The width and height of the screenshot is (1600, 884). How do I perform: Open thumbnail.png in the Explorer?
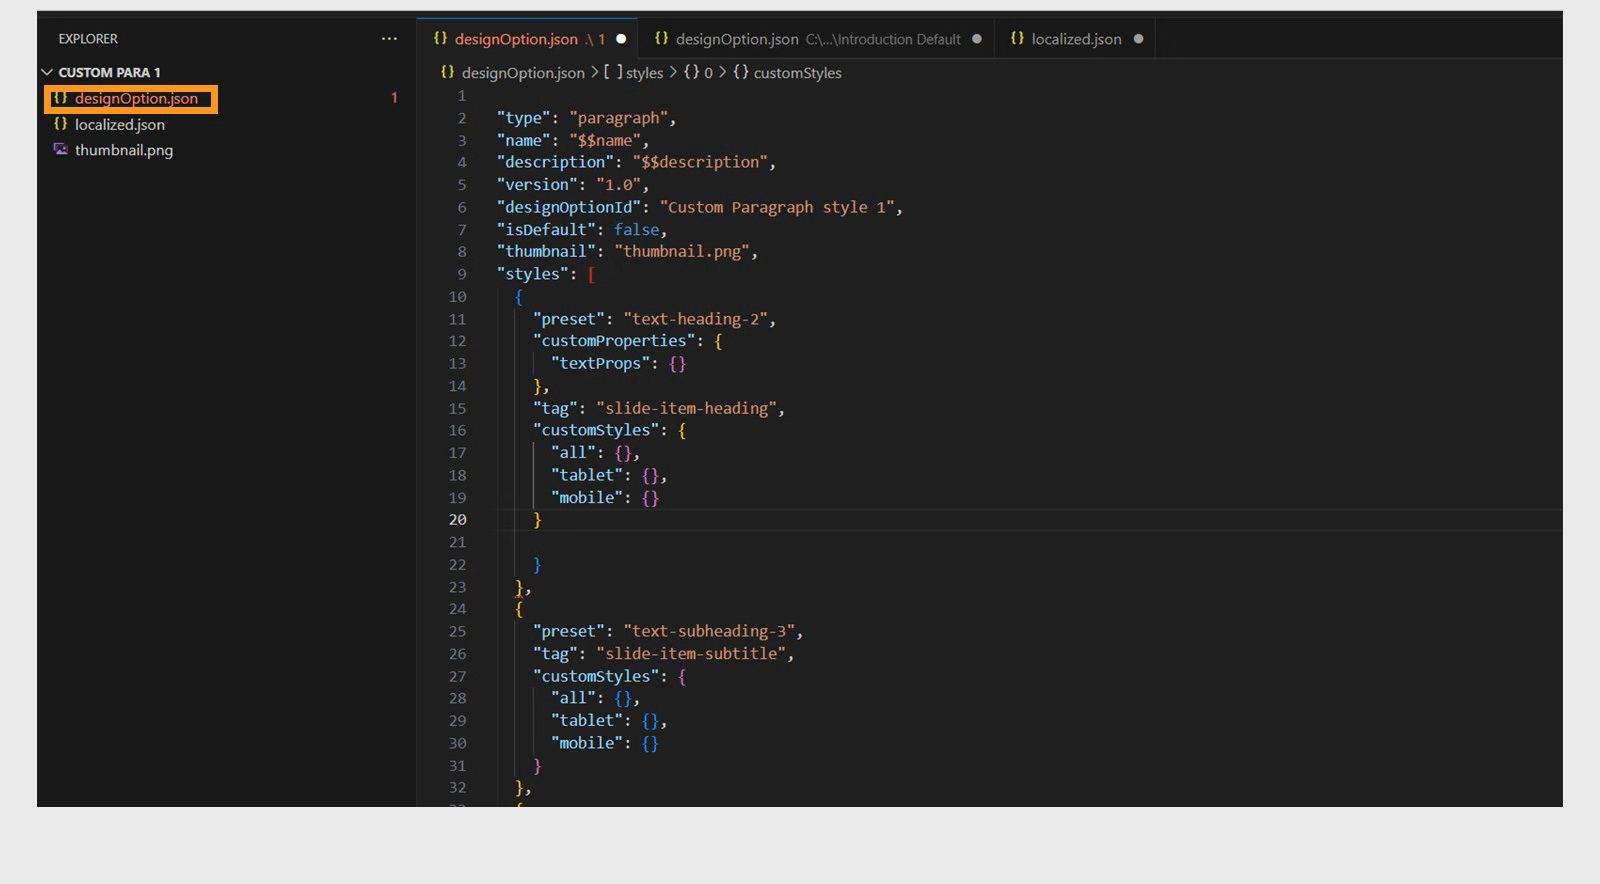coord(123,150)
